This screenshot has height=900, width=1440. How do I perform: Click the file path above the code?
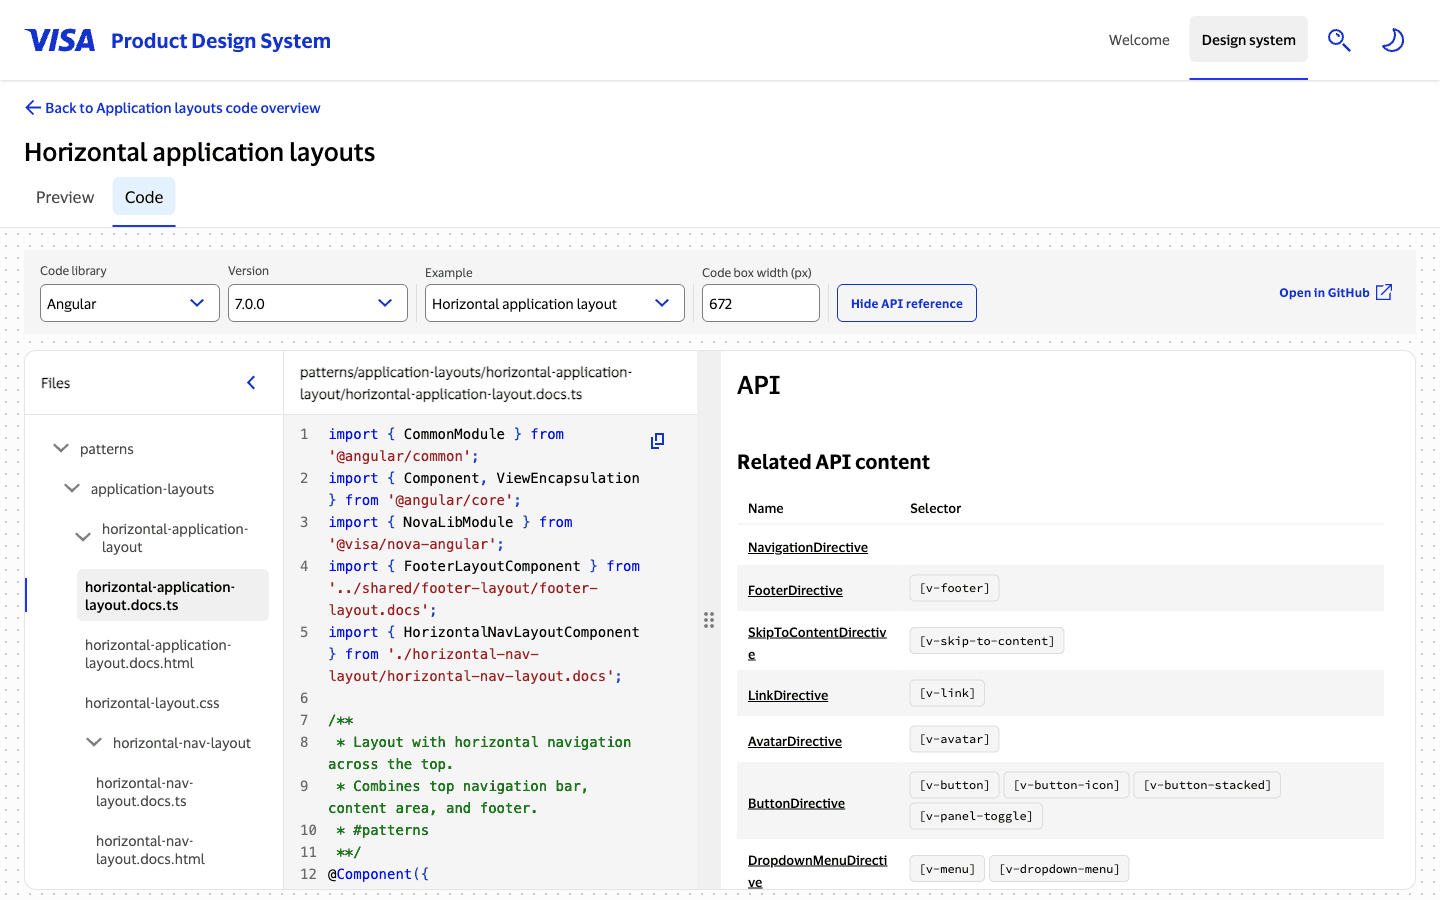[466, 383]
